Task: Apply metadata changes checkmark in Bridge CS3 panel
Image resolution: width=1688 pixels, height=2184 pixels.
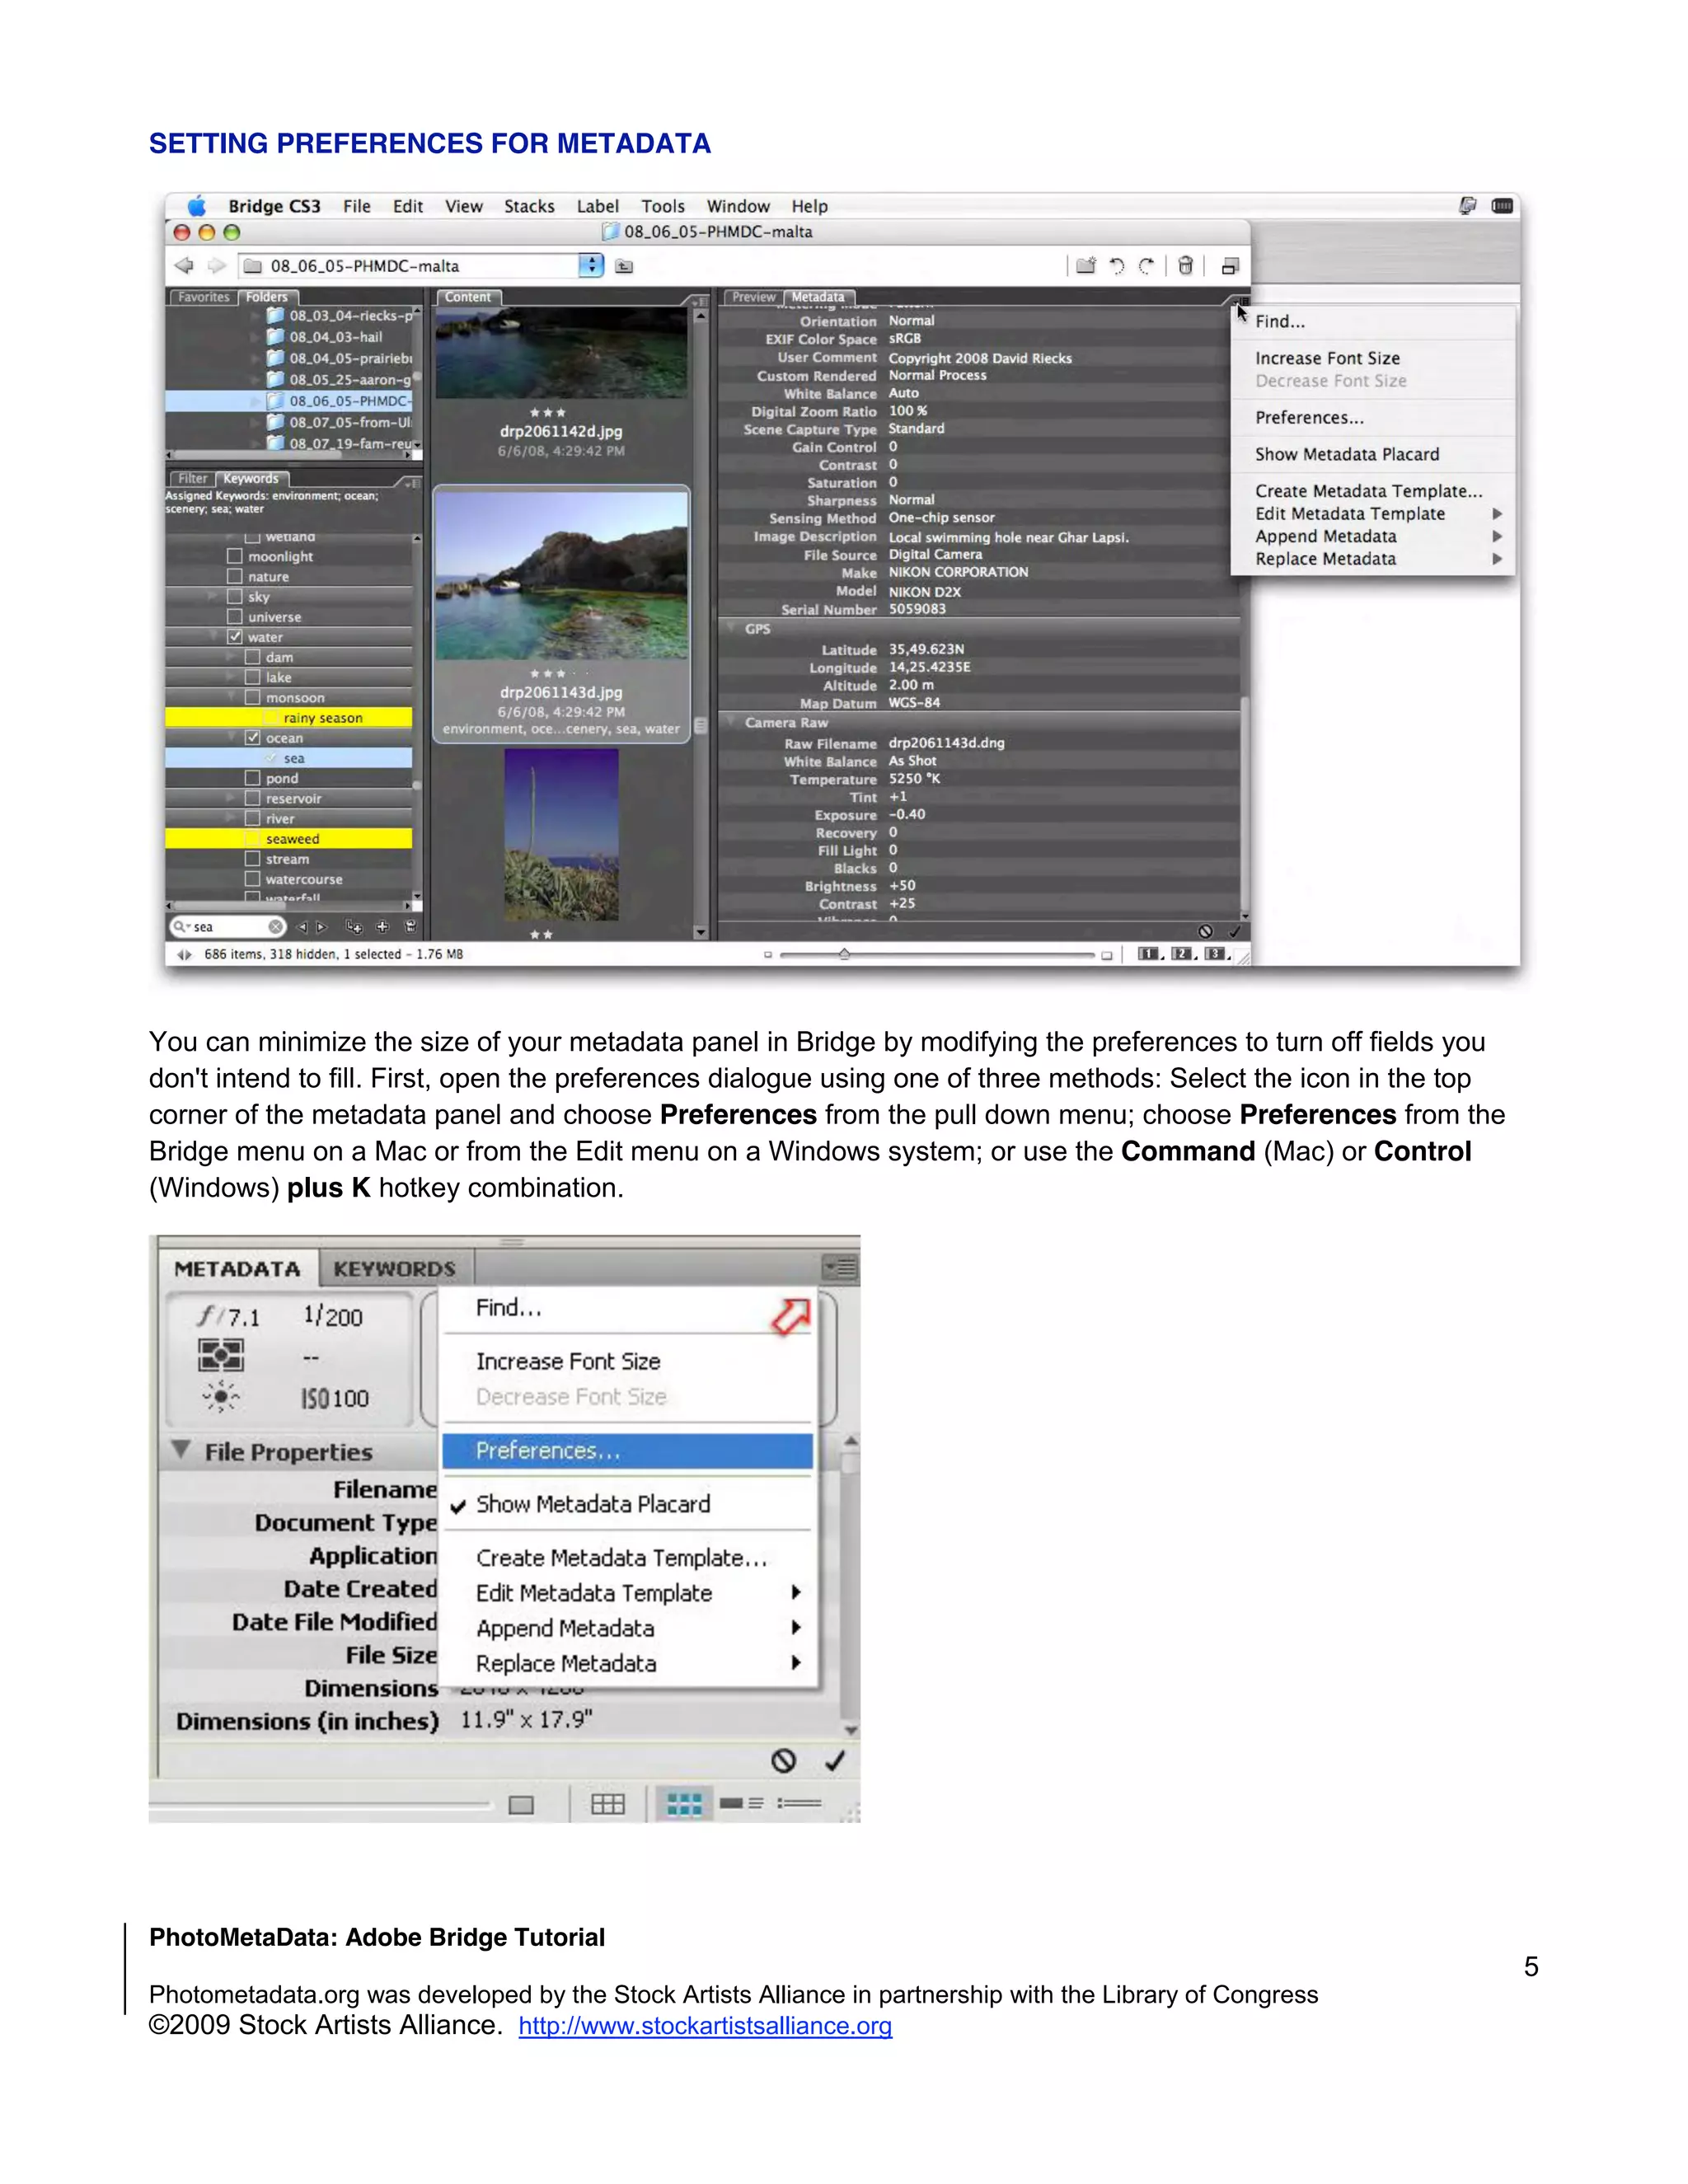Action: tap(1234, 931)
